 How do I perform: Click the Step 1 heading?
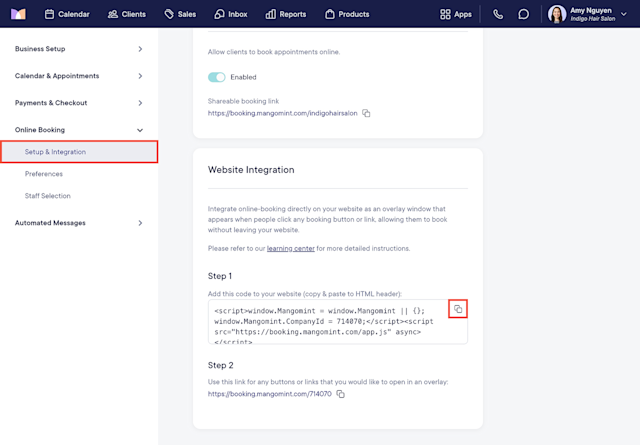220,276
